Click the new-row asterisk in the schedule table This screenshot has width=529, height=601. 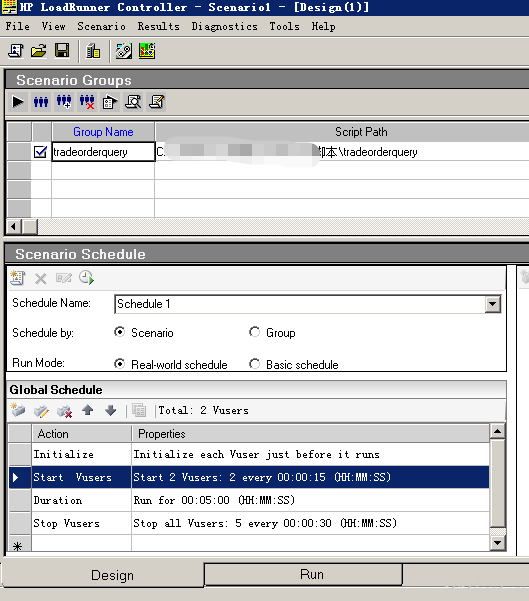[x=17, y=546]
